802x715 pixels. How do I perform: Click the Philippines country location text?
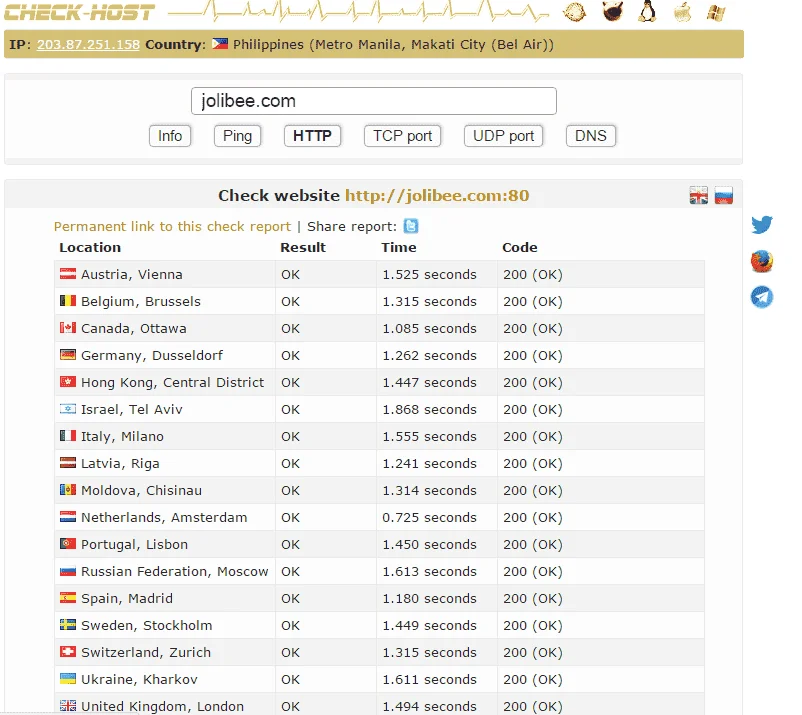[393, 44]
